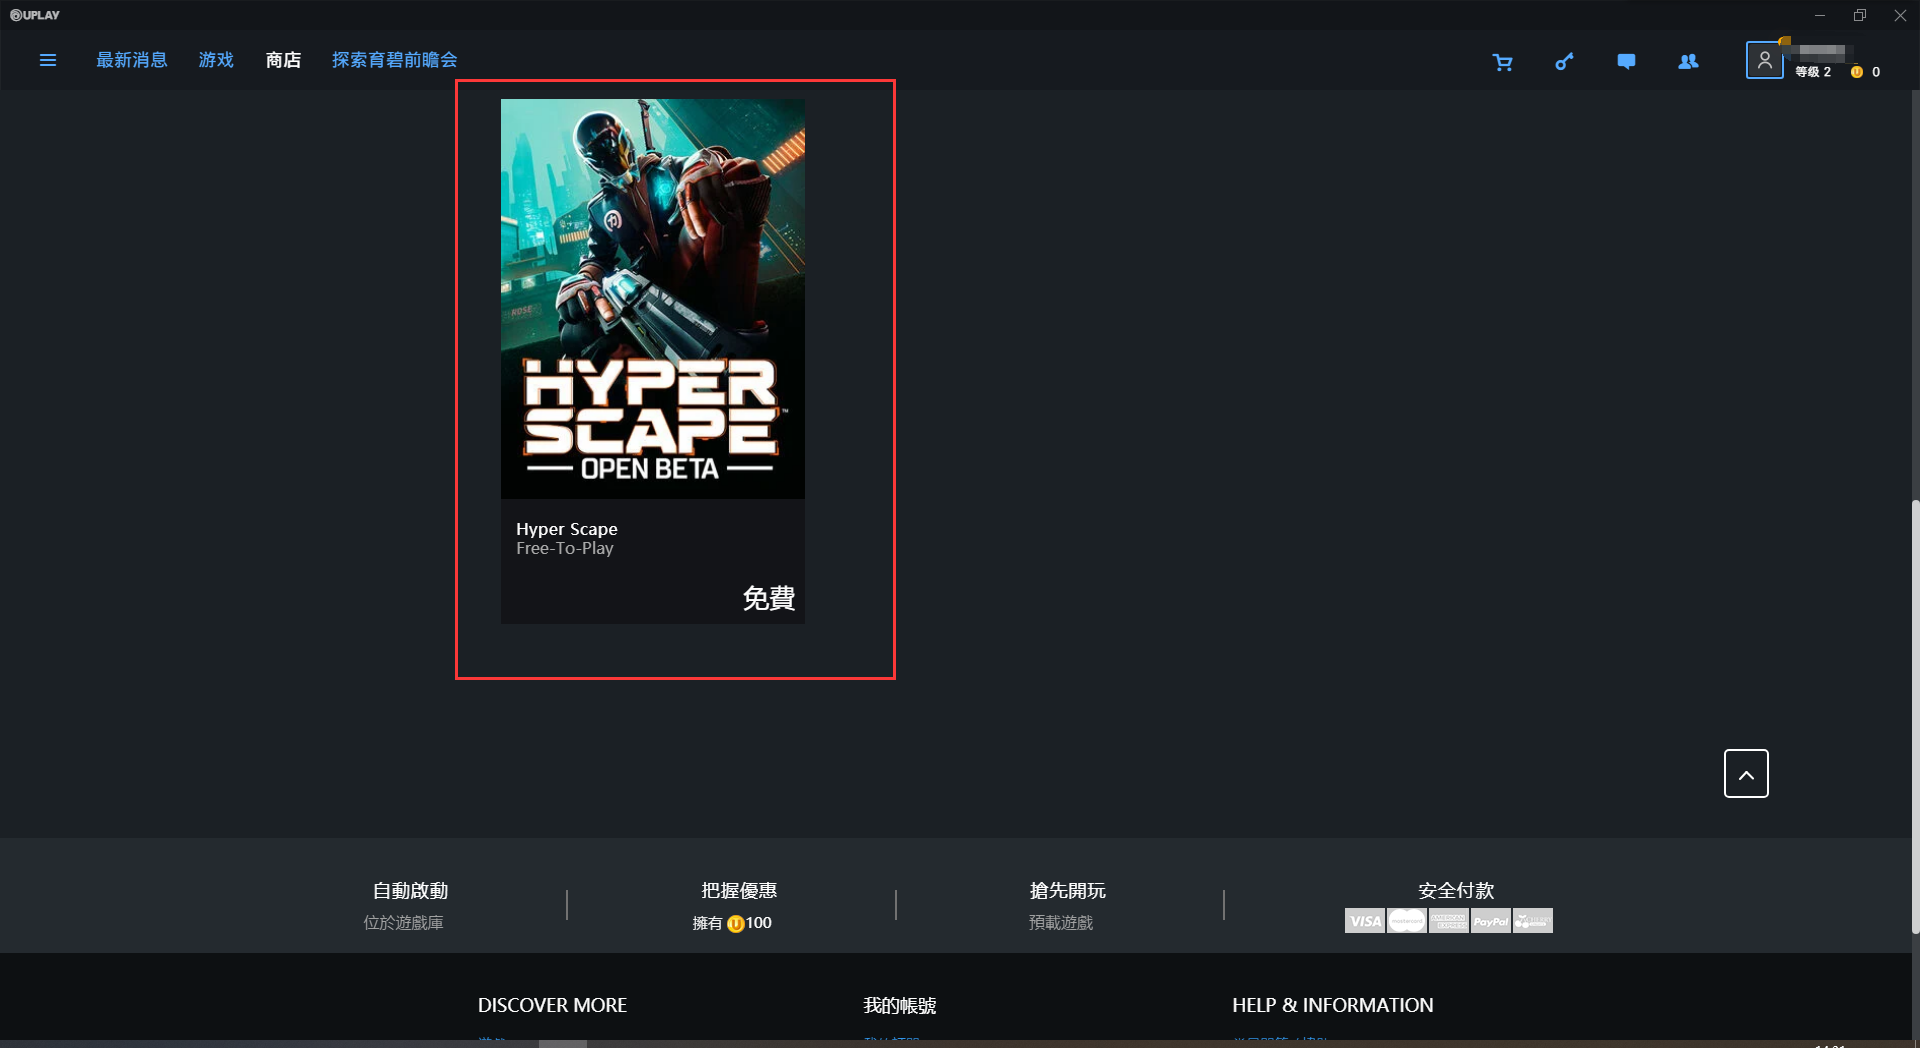Click the Units coin icon in header
The height and width of the screenshot is (1048, 1920).
1857,72
